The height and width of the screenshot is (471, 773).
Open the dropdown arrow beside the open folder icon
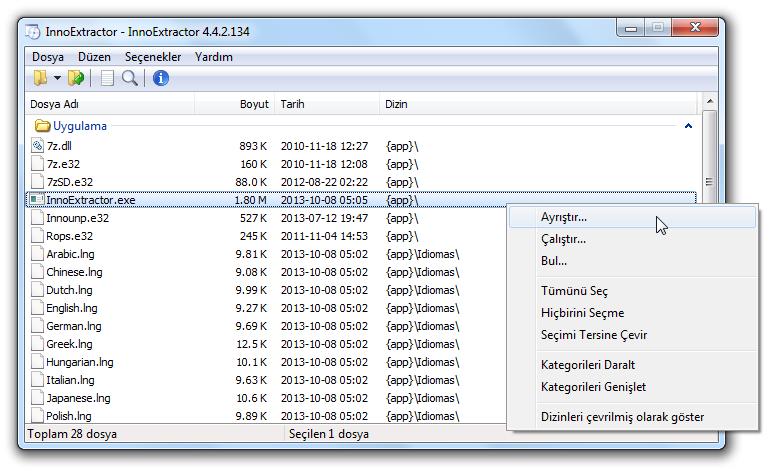[x=57, y=78]
